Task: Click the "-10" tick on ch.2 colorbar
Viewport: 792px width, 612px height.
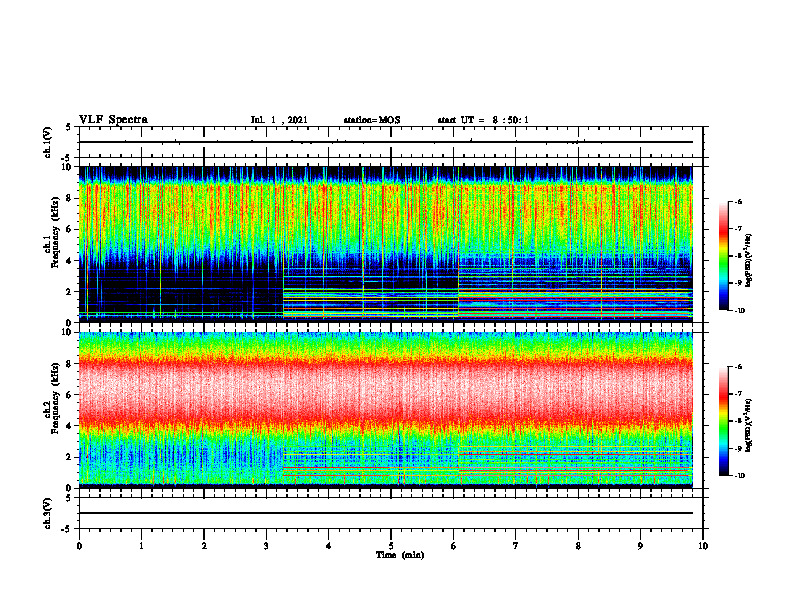Action: click(739, 476)
